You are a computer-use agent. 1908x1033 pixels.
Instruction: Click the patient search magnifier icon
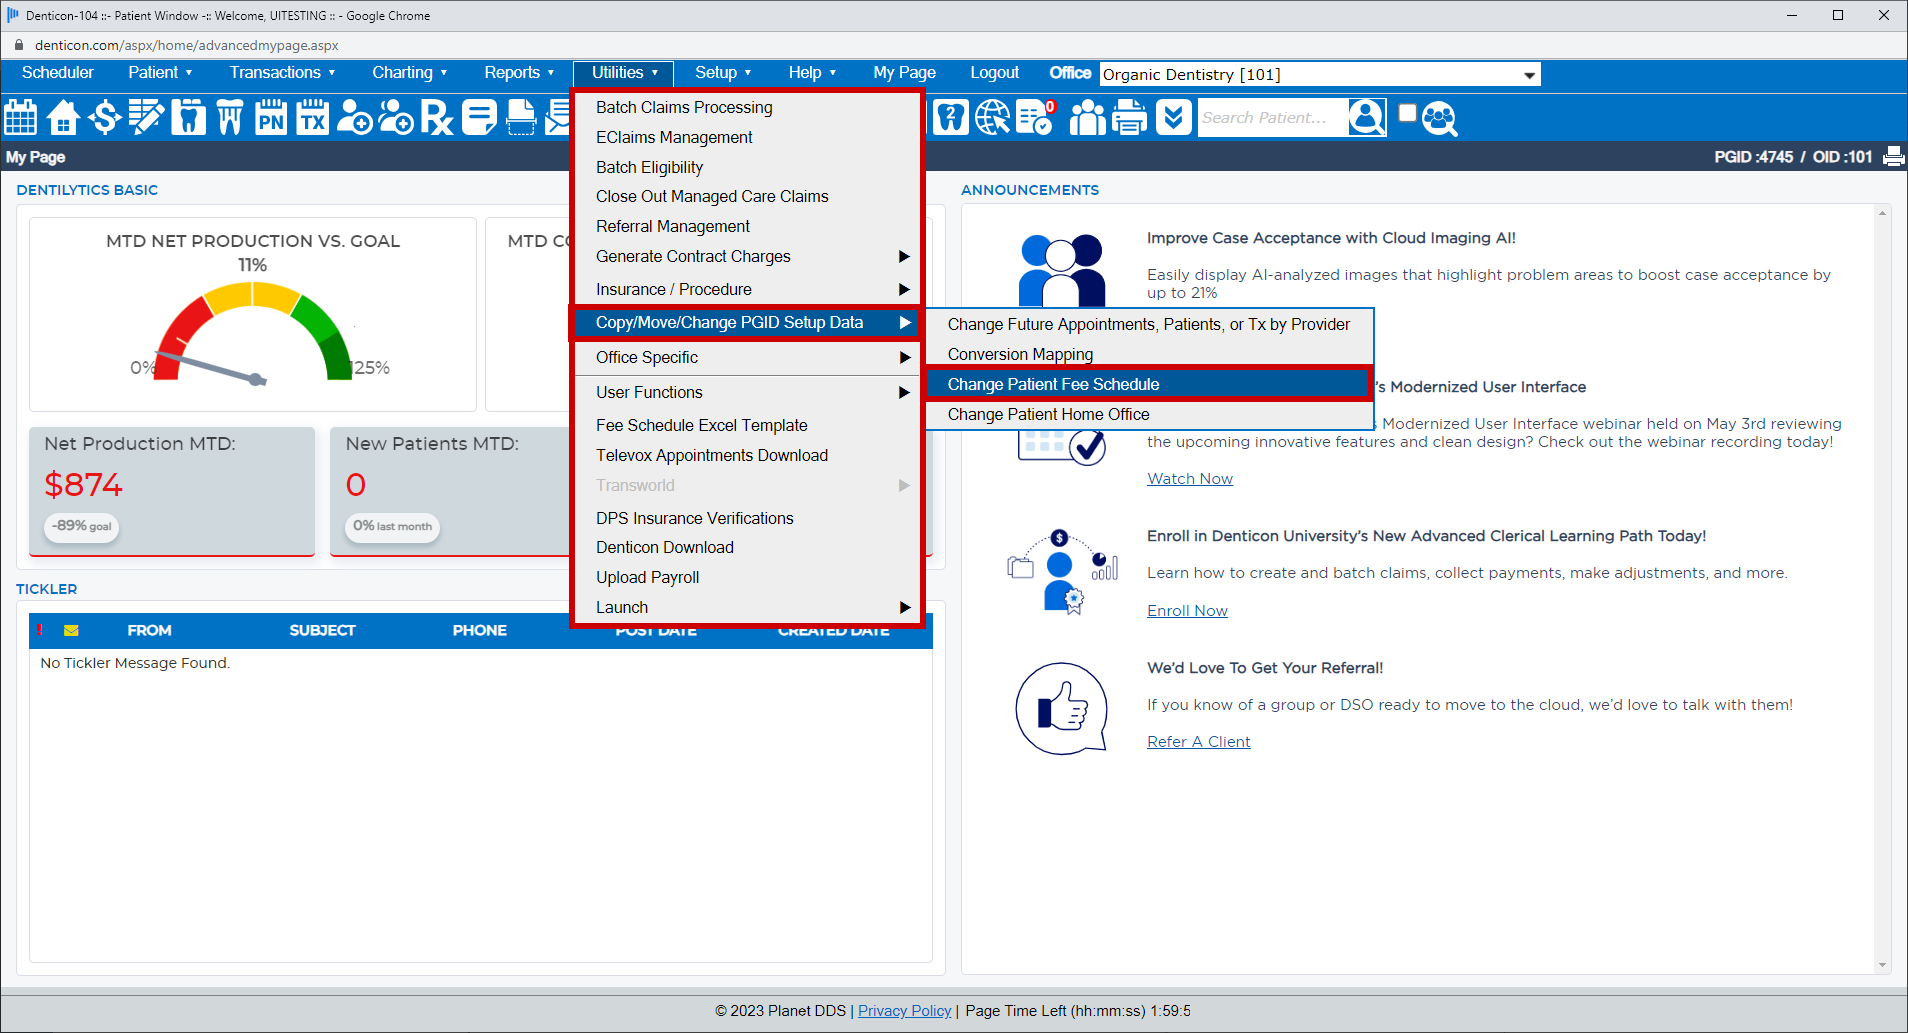pos(1366,118)
